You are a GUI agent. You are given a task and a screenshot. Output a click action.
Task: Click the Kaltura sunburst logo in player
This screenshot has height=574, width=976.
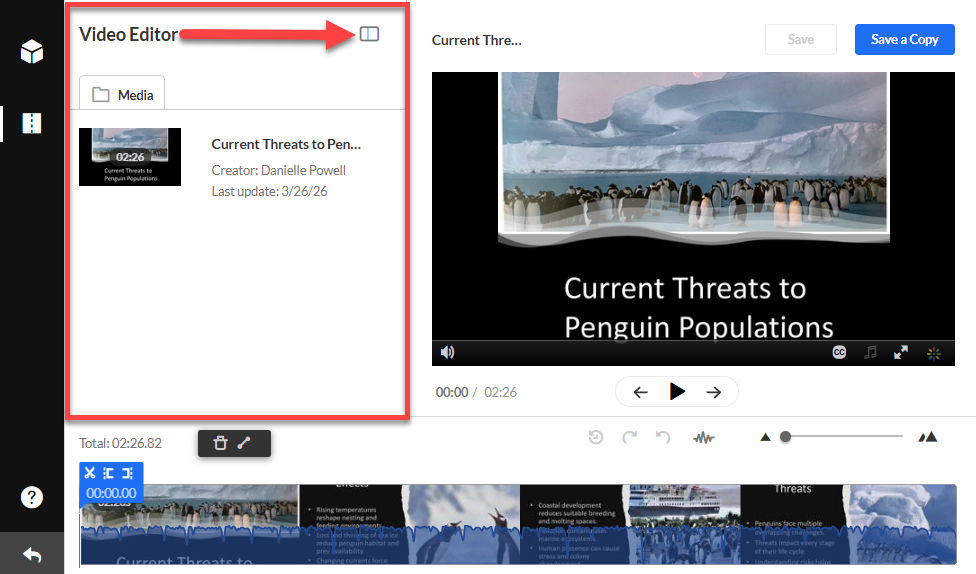tap(934, 354)
